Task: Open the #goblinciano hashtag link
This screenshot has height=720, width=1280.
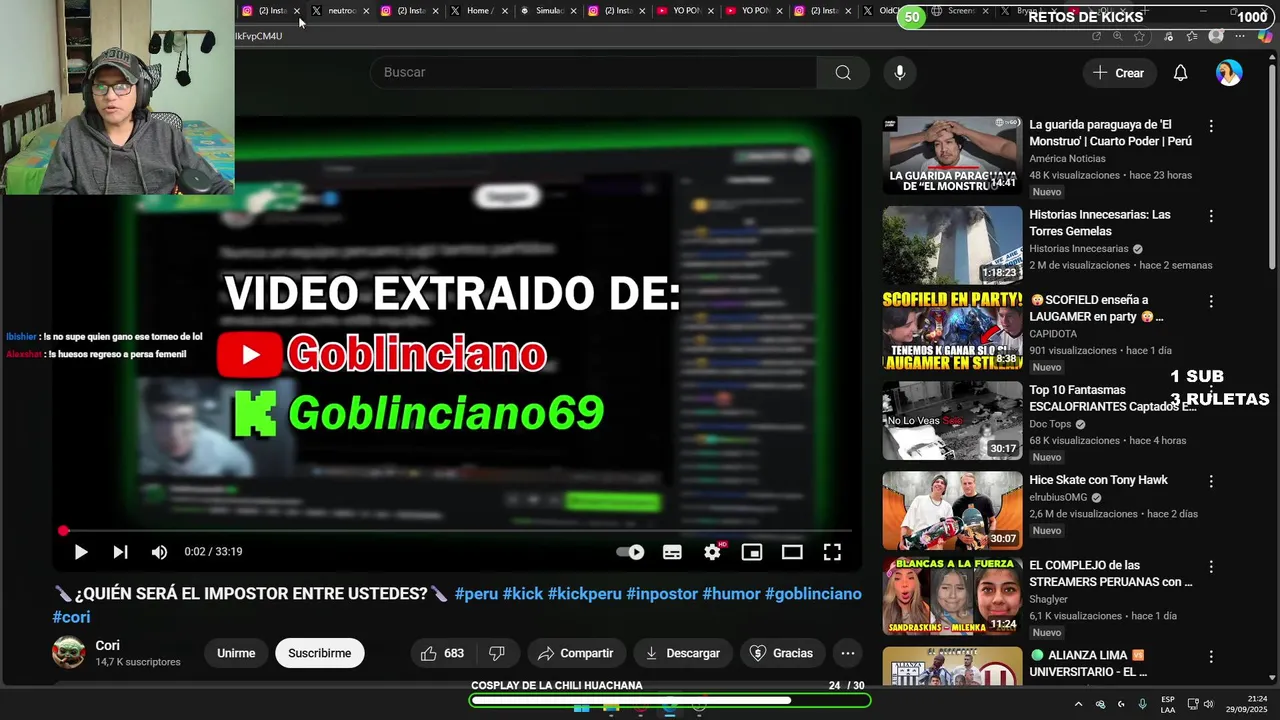Action: [813, 594]
